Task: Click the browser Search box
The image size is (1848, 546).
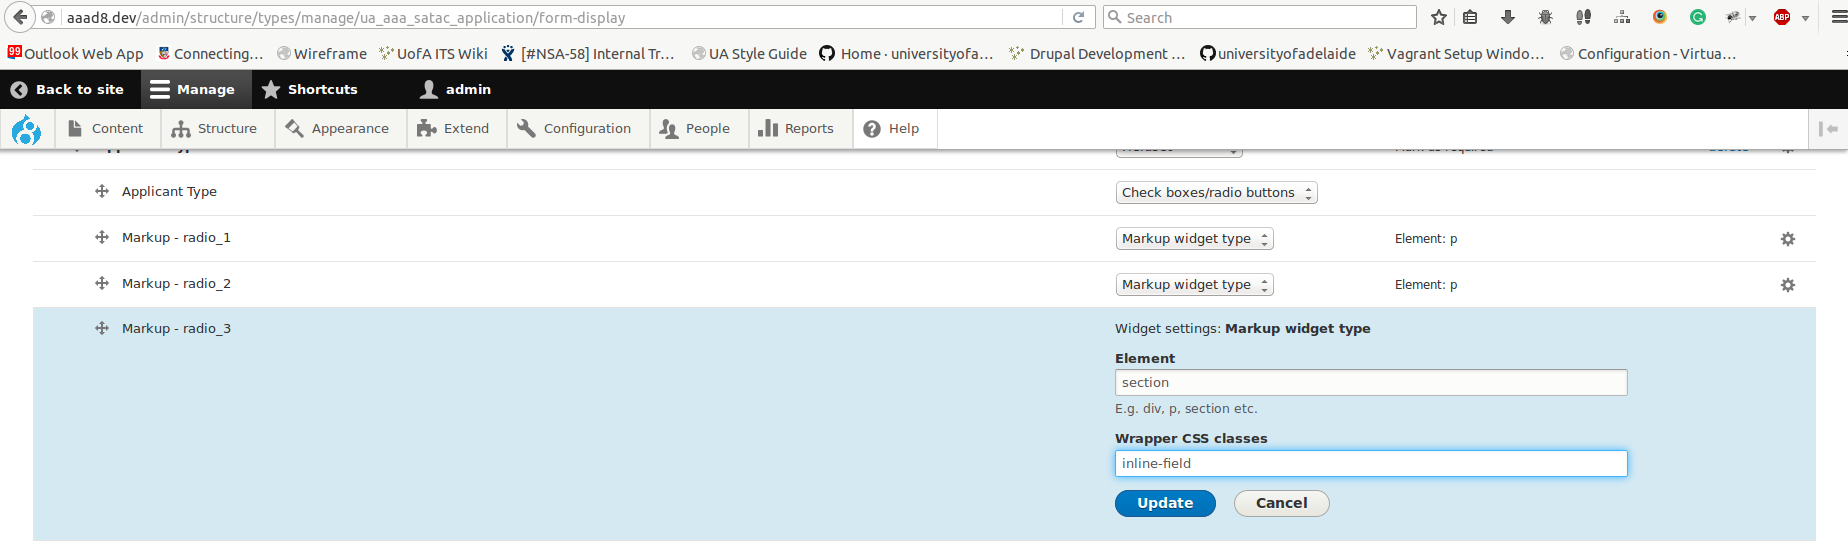Action: pyautogui.click(x=1260, y=17)
